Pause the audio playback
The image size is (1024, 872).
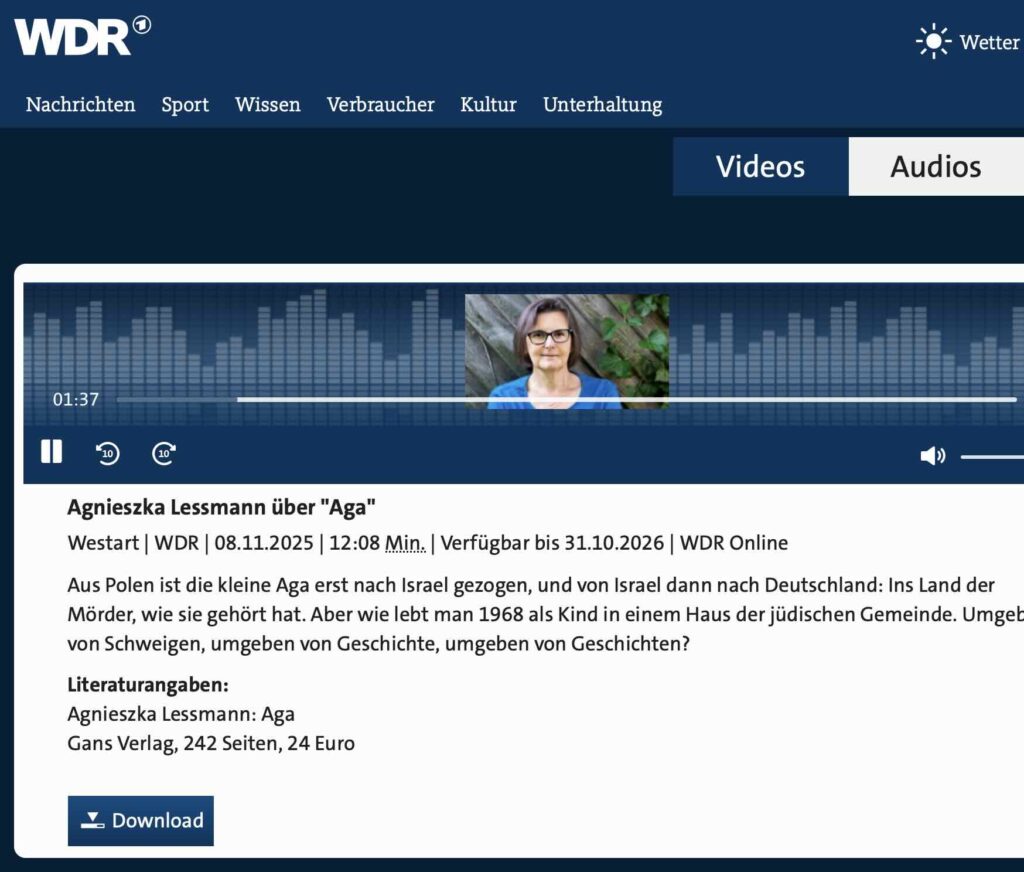[51, 453]
